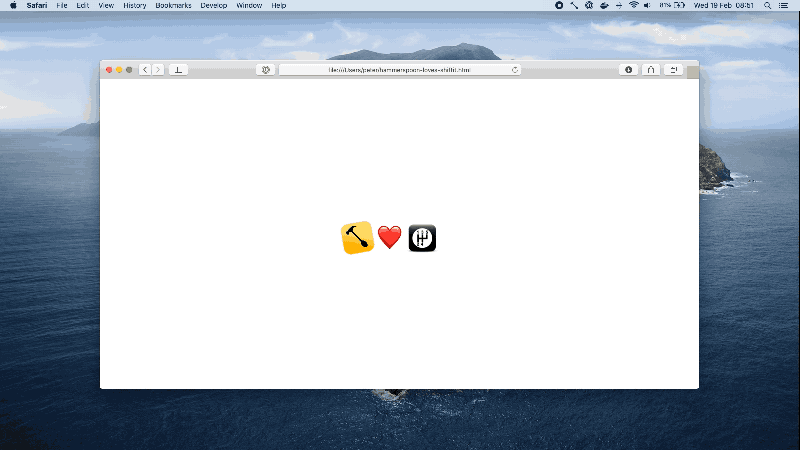Go back using Safari's back arrow
This screenshot has height=450, width=800.
[x=145, y=70]
